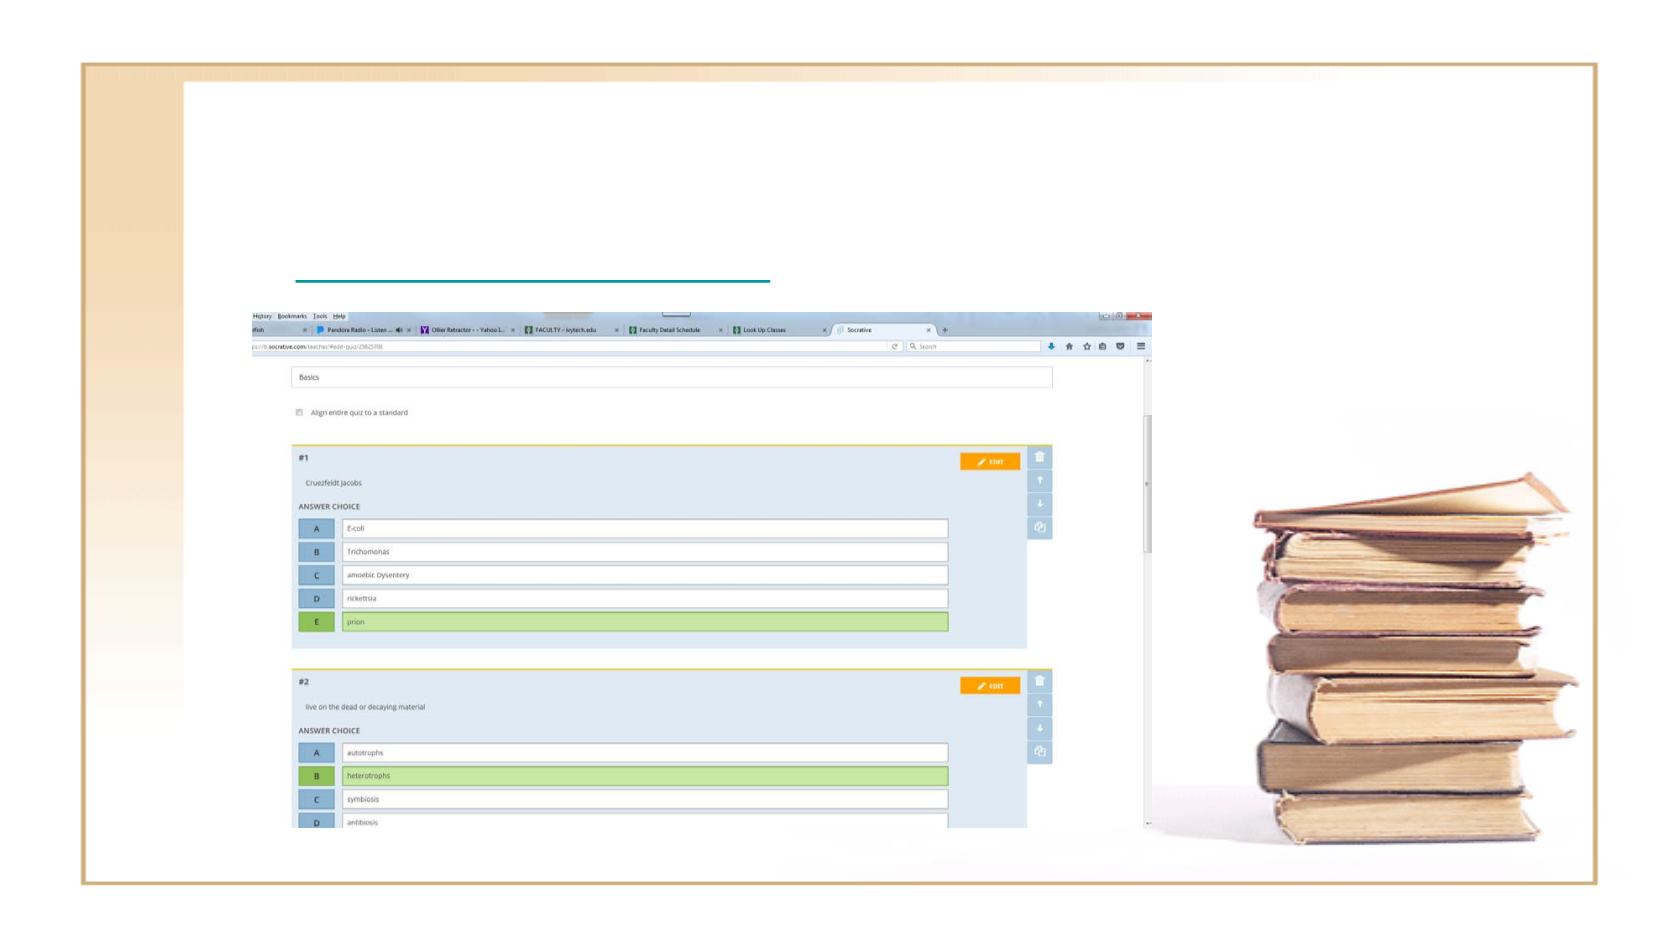Mark choice A 'E-coli' as correct
Image resolution: width=1680 pixels, height=945 pixels.
[316, 527]
